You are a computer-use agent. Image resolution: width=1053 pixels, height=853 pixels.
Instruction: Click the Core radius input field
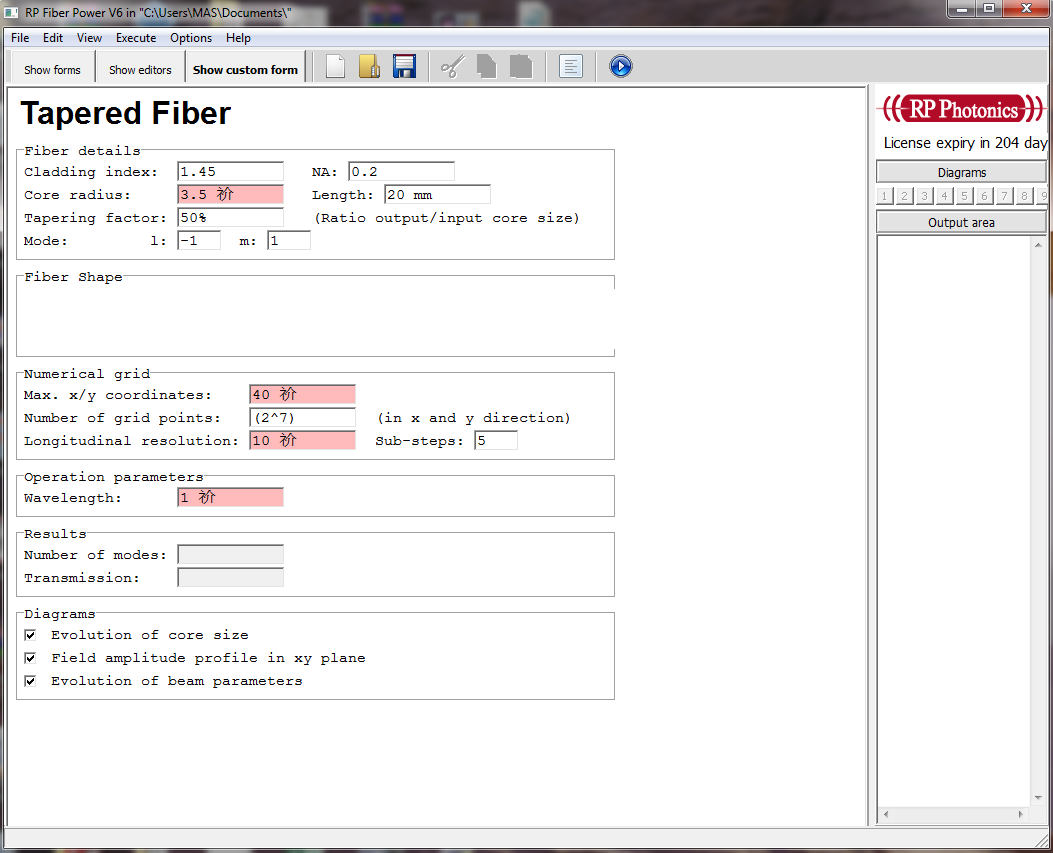(x=230, y=195)
